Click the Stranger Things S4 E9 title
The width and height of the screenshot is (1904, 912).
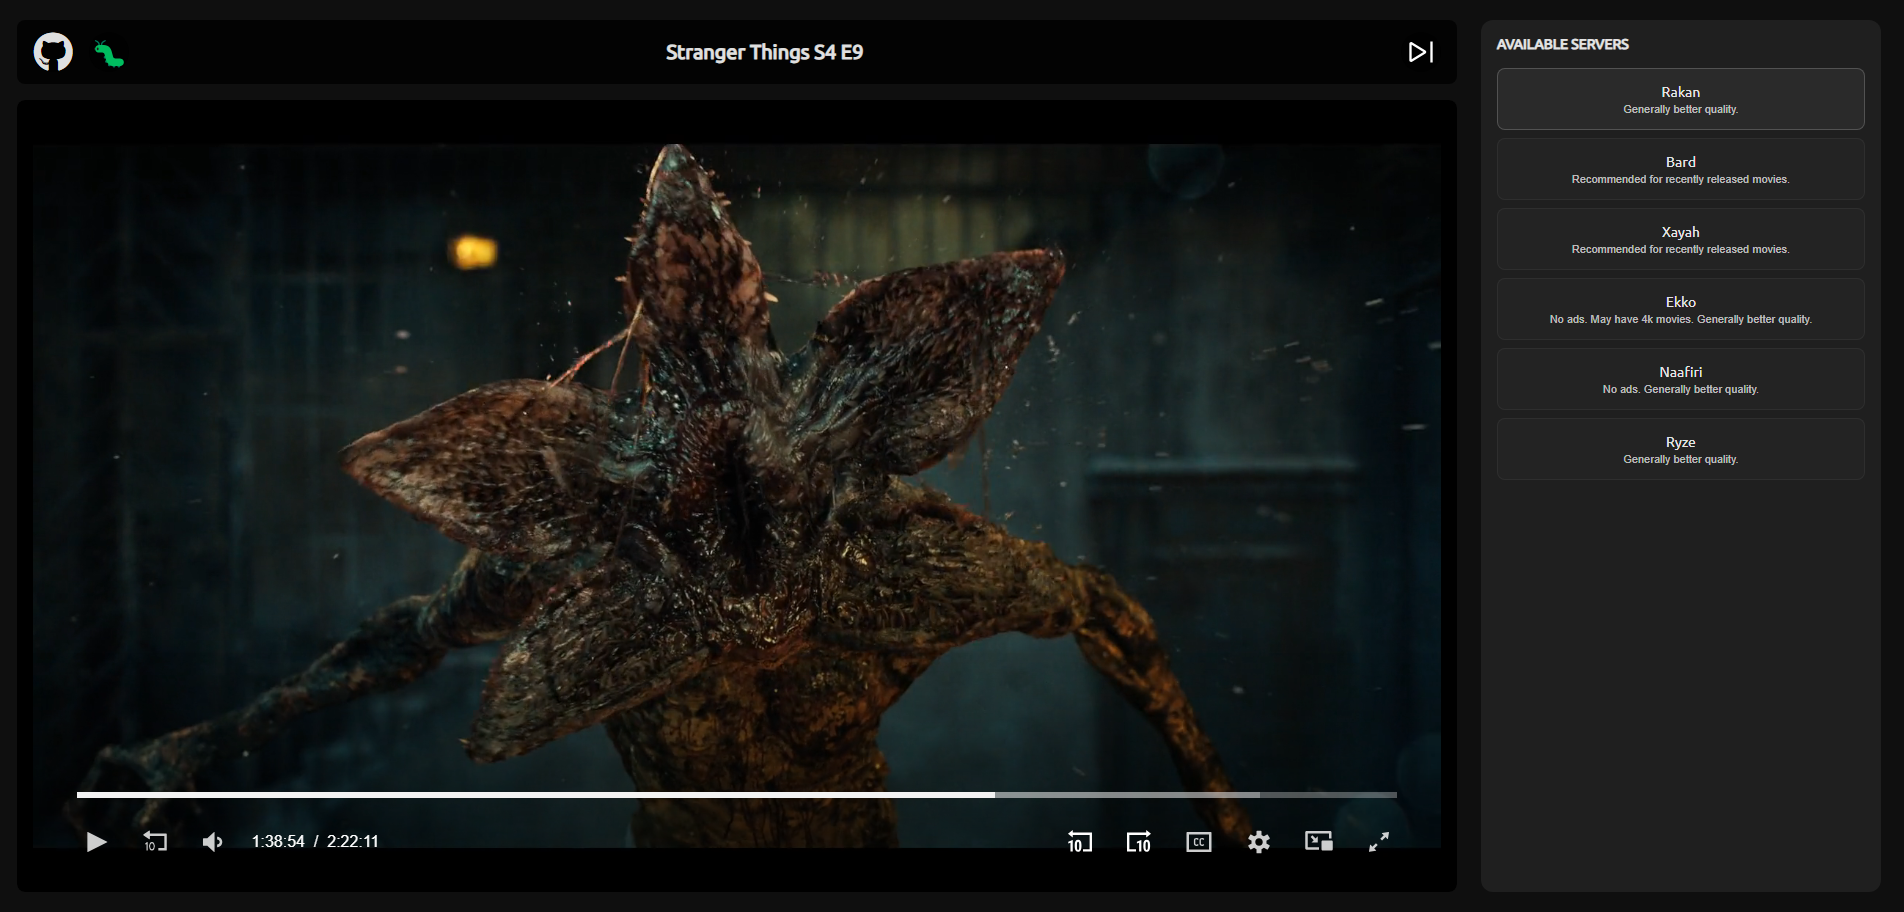pyautogui.click(x=764, y=52)
